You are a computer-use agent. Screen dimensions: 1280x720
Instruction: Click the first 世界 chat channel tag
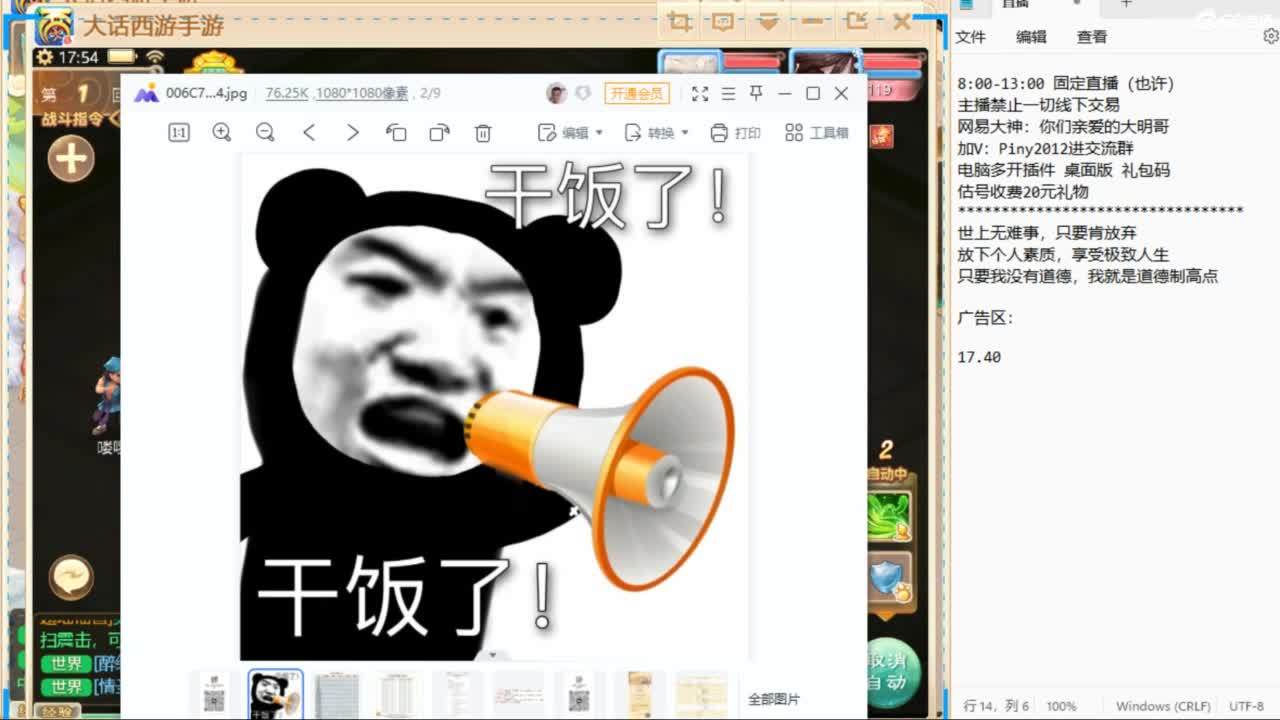pyautogui.click(x=66, y=663)
